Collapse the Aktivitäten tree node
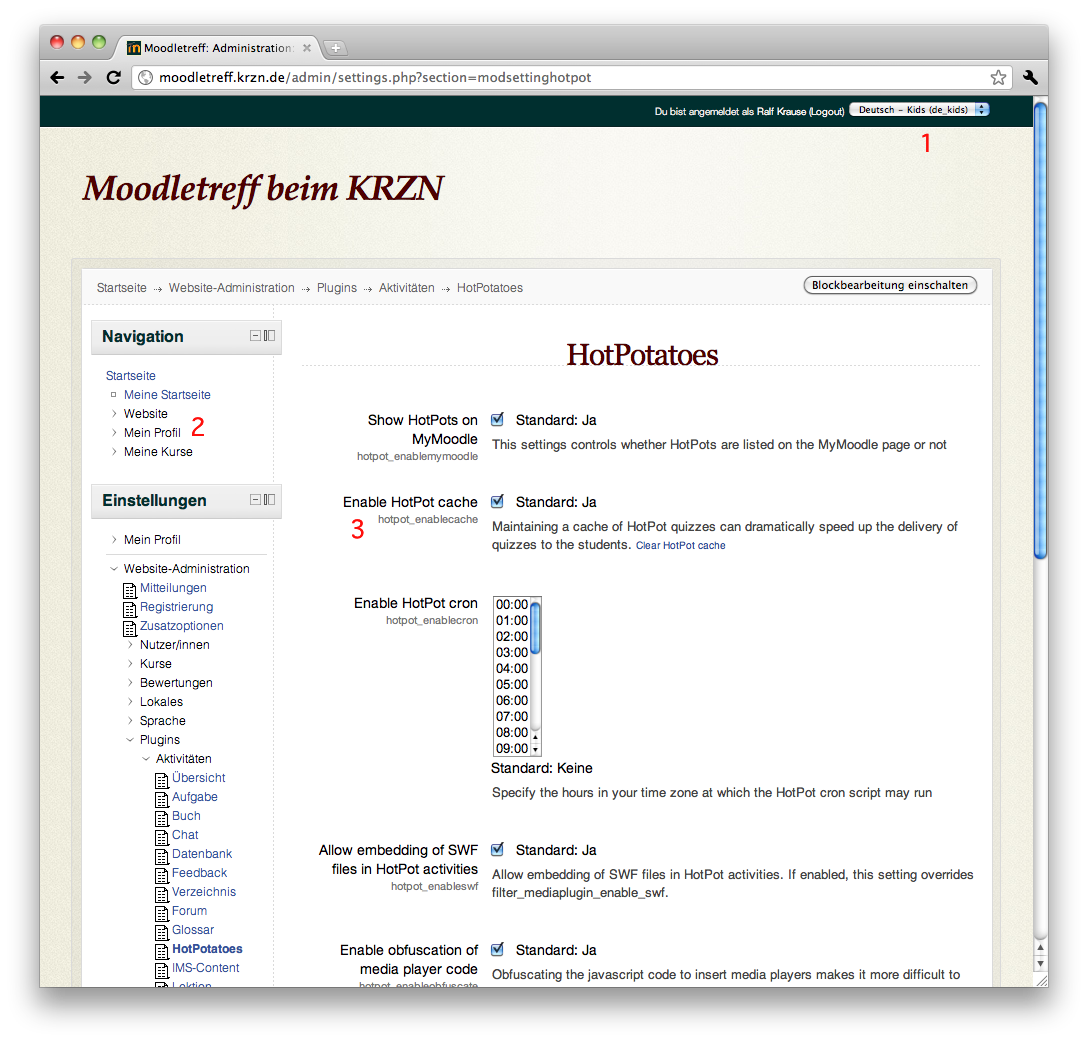 coord(146,758)
